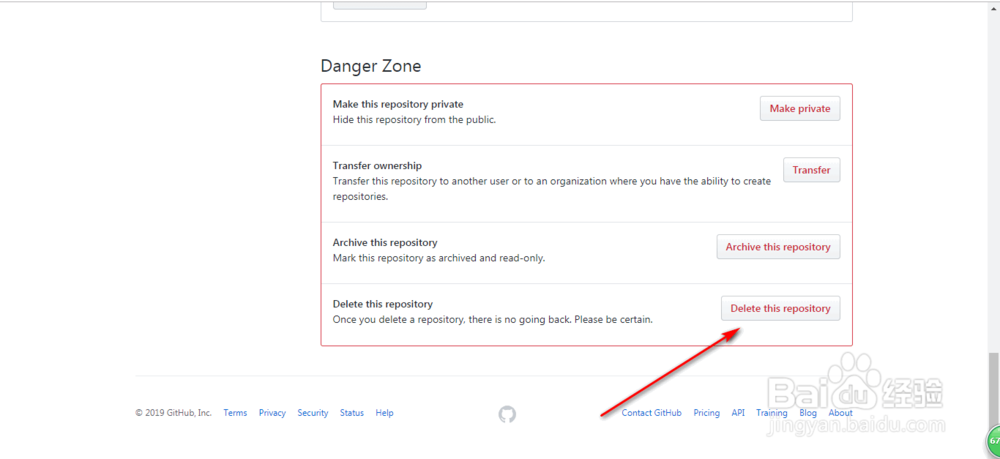Image resolution: width=1000 pixels, height=459 pixels.
Task: Open the Terms footer link
Action: pos(235,413)
